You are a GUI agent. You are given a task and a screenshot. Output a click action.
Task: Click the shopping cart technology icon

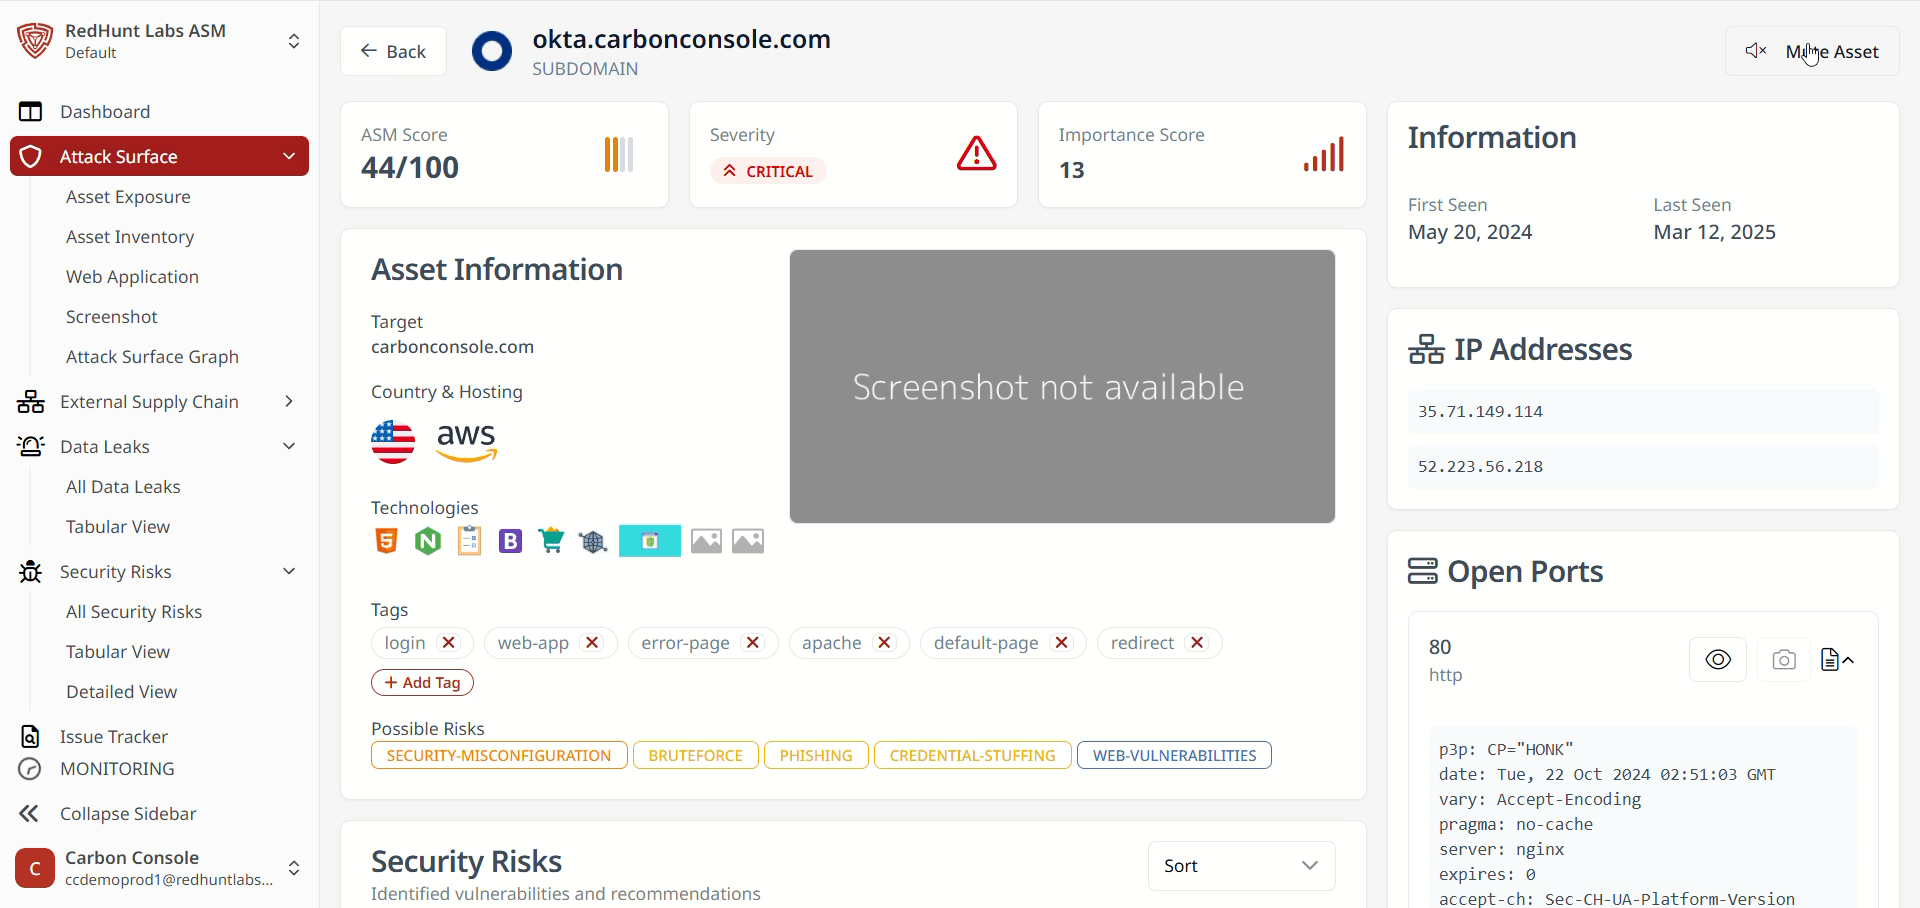pyautogui.click(x=551, y=541)
